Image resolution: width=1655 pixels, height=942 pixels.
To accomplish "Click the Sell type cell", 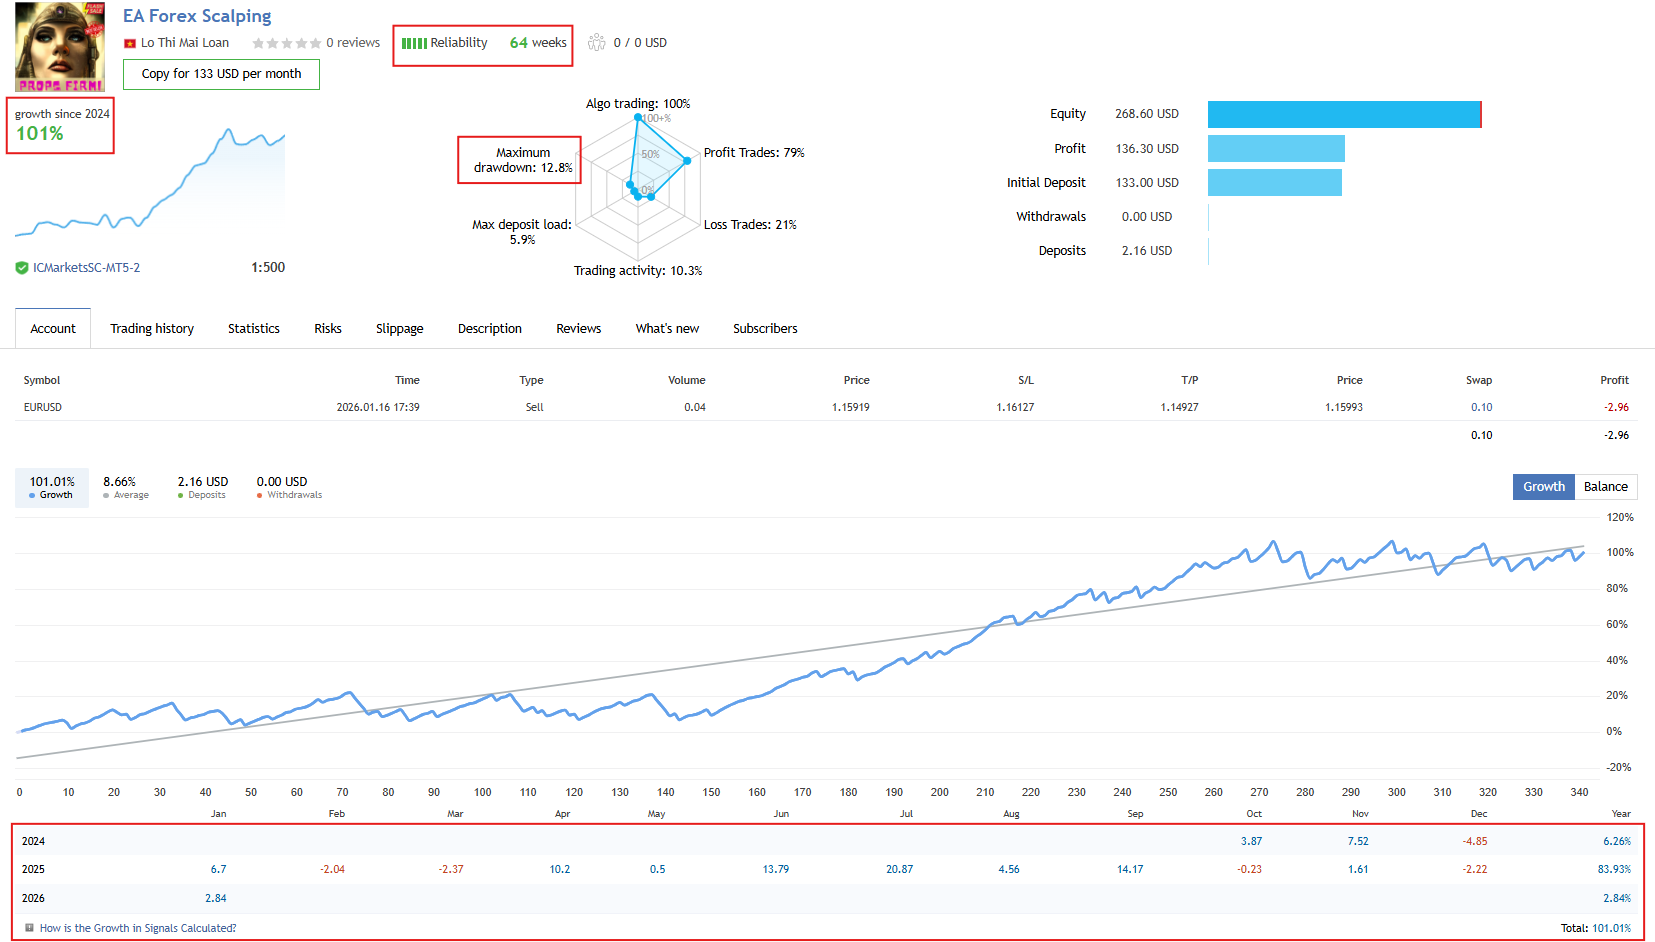I will (535, 408).
